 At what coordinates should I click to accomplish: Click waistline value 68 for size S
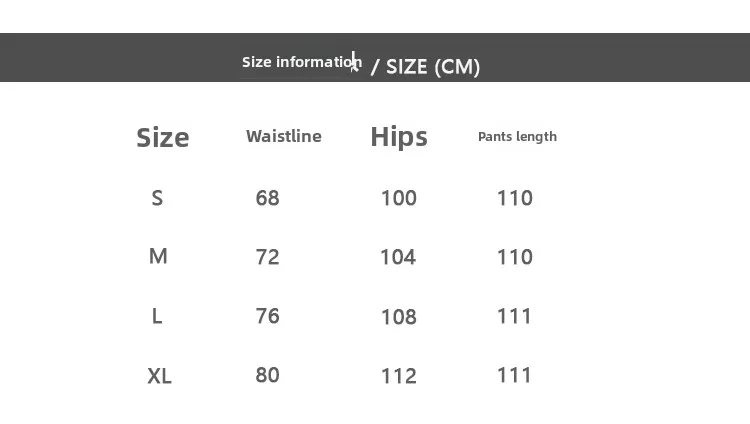click(268, 198)
